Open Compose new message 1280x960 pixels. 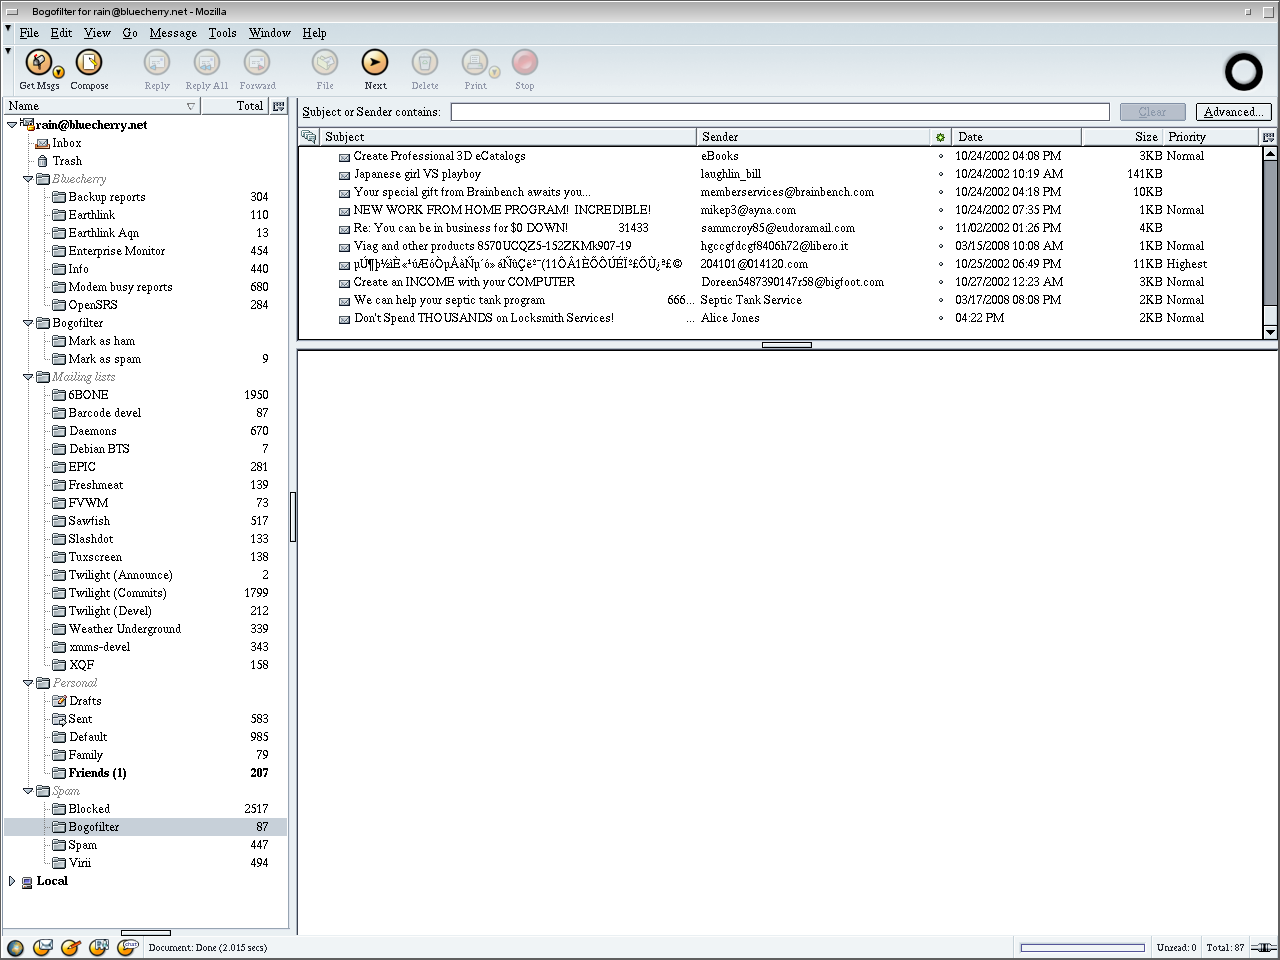pos(89,63)
